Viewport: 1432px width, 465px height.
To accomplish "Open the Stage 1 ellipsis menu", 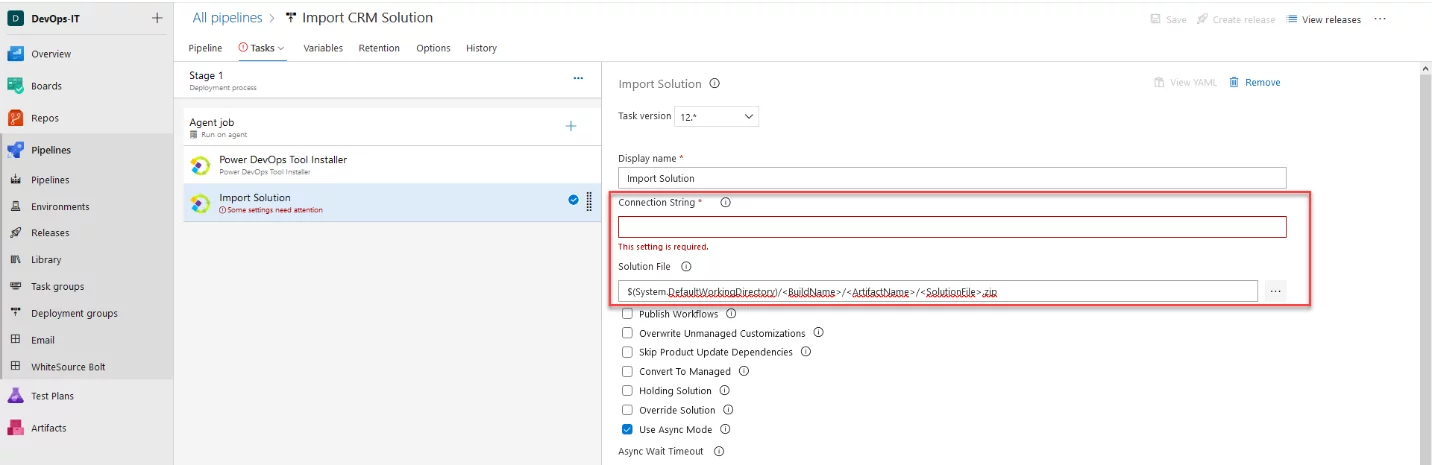I will [577, 78].
